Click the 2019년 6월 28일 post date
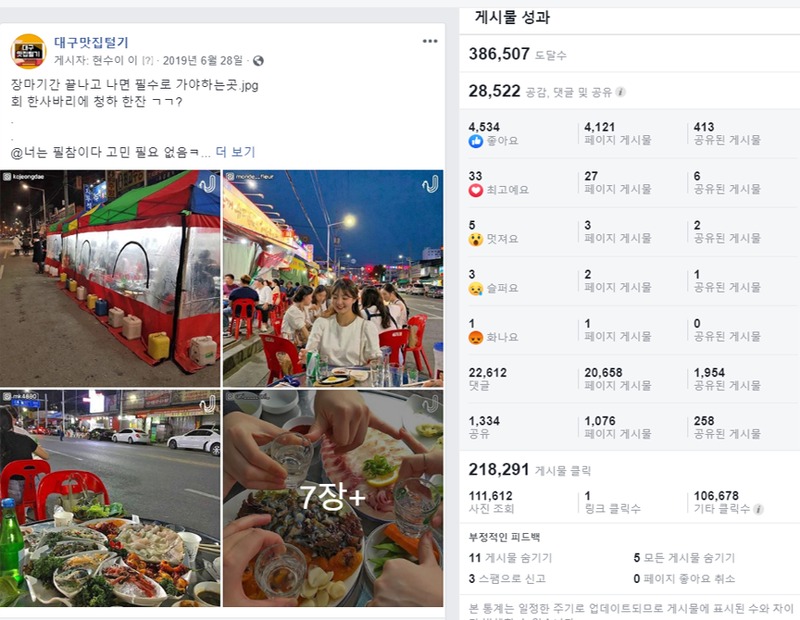This screenshot has height=620, width=800. pos(203,61)
